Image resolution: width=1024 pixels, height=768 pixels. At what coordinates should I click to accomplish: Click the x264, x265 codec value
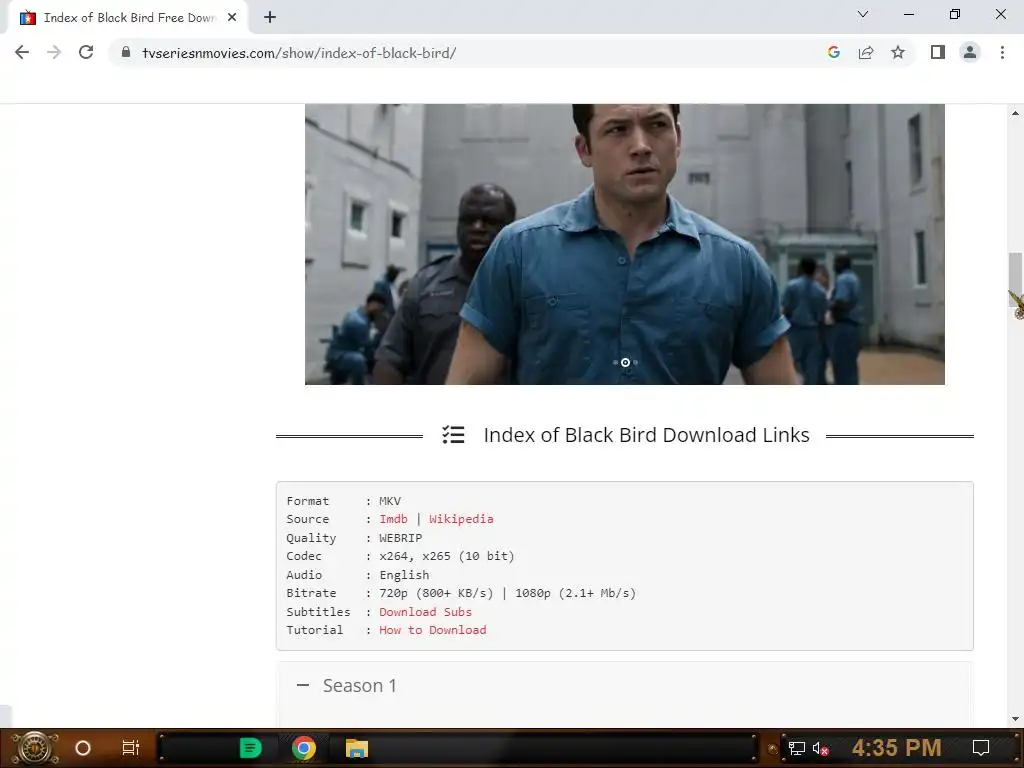447,556
